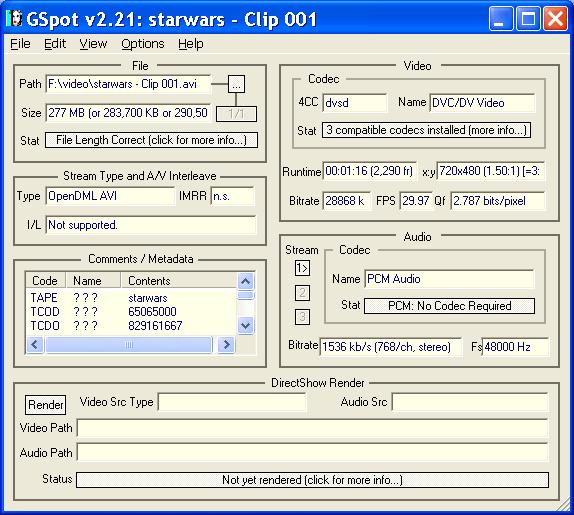Click the Name column header in metadata
574x515 pixels.
(x=93, y=281)
